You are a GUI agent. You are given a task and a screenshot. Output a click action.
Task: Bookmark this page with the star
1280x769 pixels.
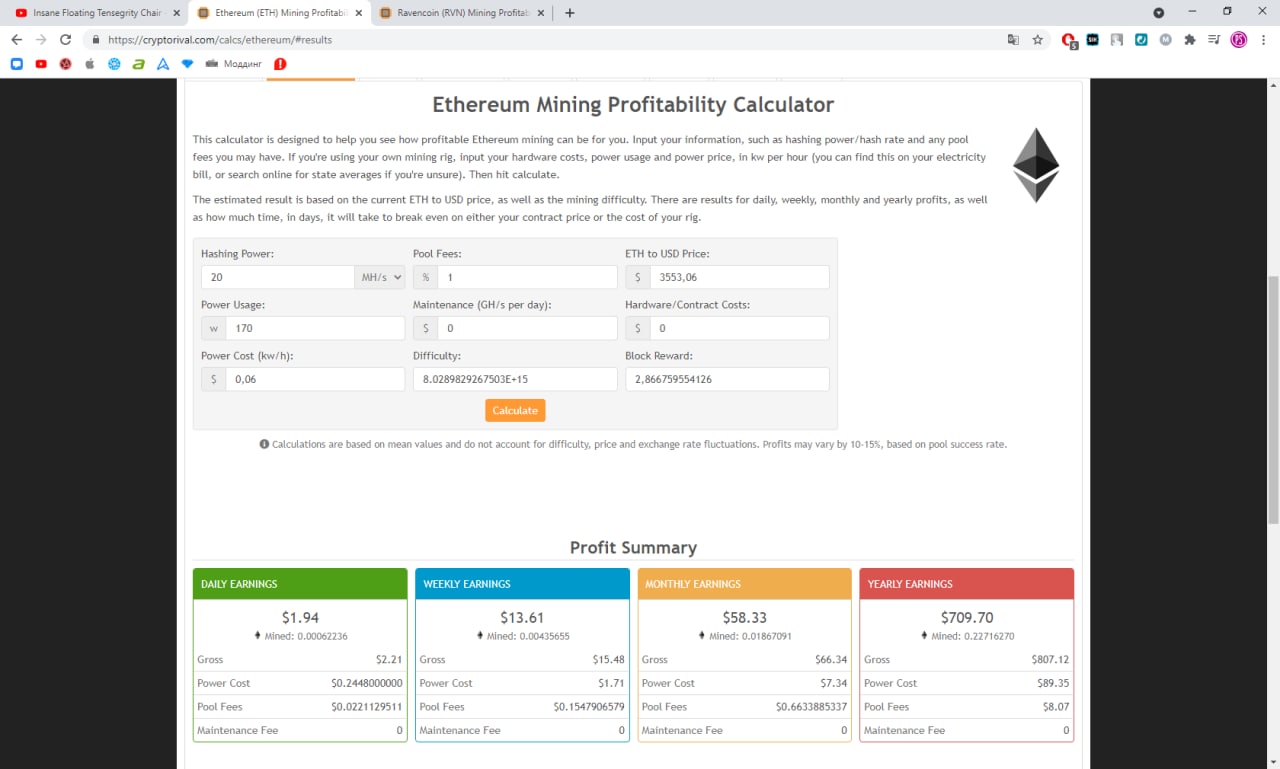(1038, 40)
